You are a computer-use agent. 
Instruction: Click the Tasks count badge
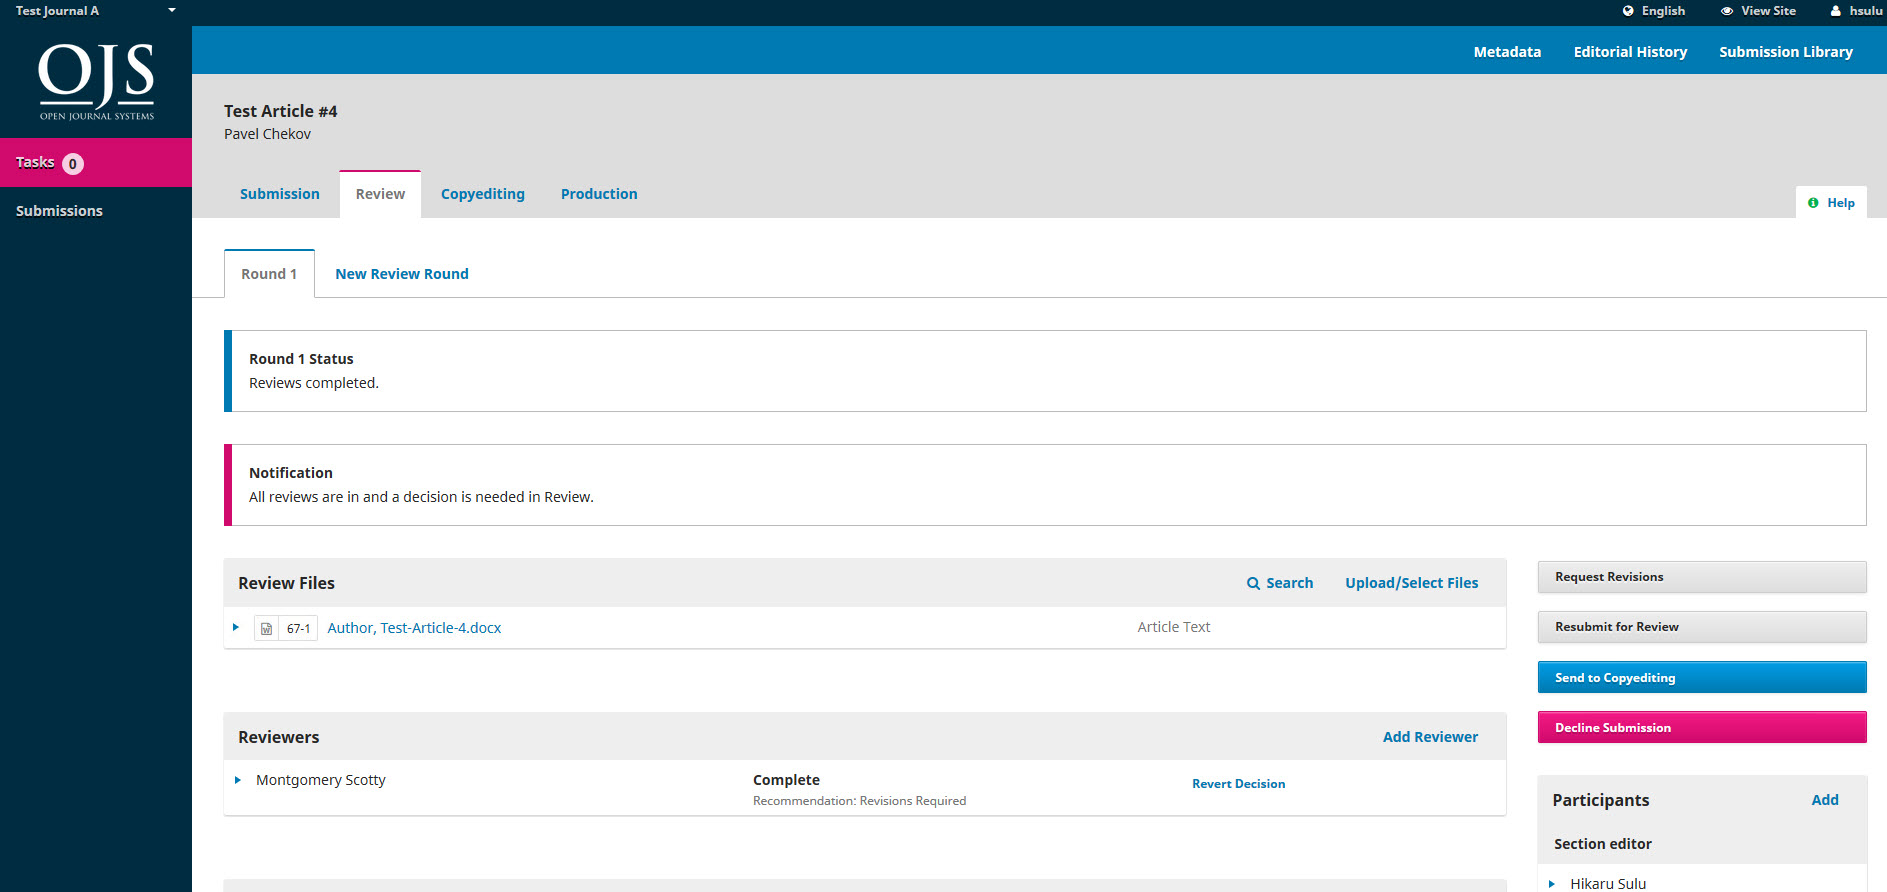click(x=73, y=164)
